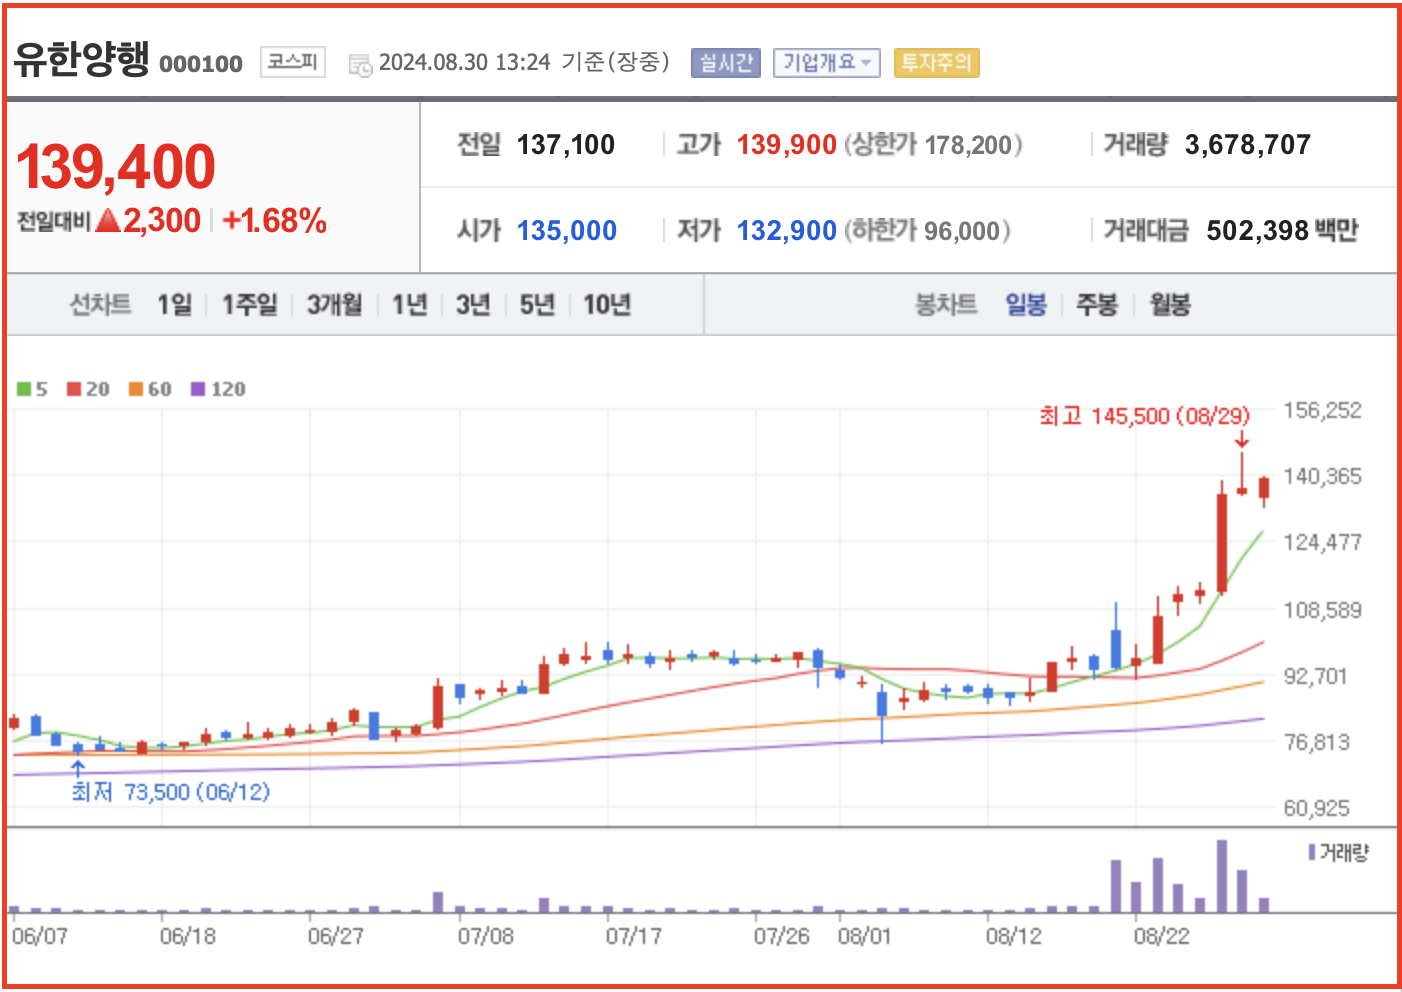Switch to the 3개월 line chart
Screen dimensions: 1402x992
(334, 304)
